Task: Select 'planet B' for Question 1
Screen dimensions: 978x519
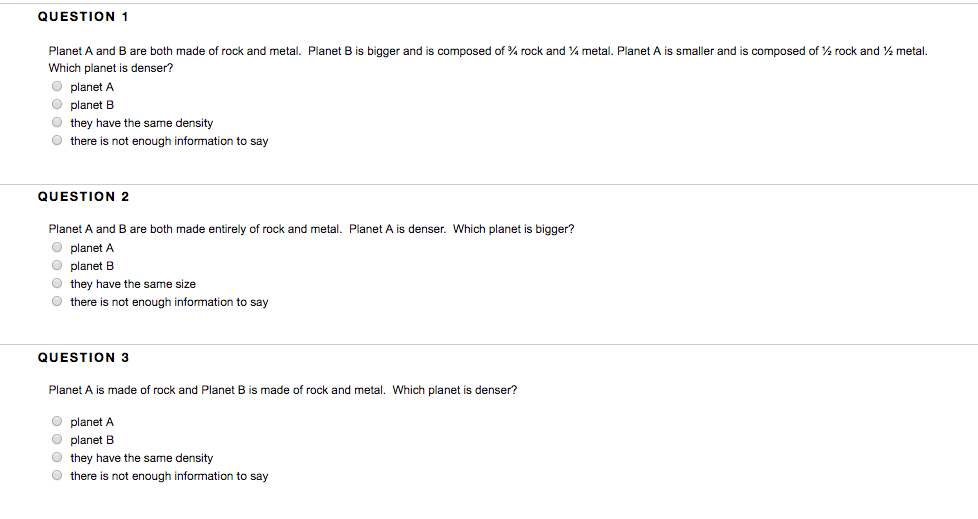Action: (x=57, y=104)
